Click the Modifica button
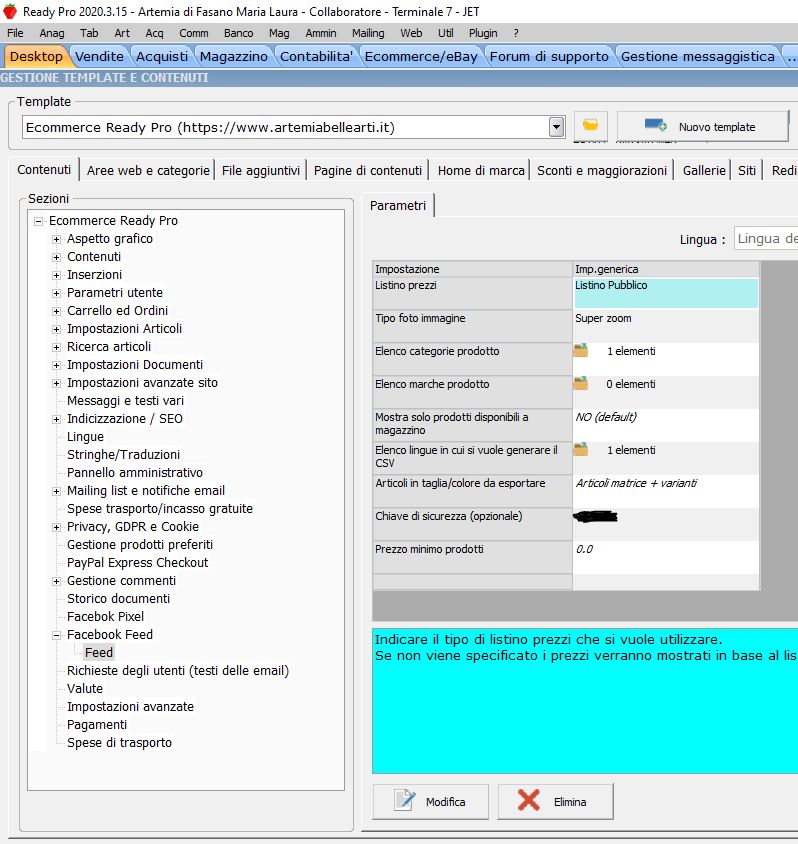The width and height of the screenshot is (798, 844). pyautogui.click(x=430, y=801)
